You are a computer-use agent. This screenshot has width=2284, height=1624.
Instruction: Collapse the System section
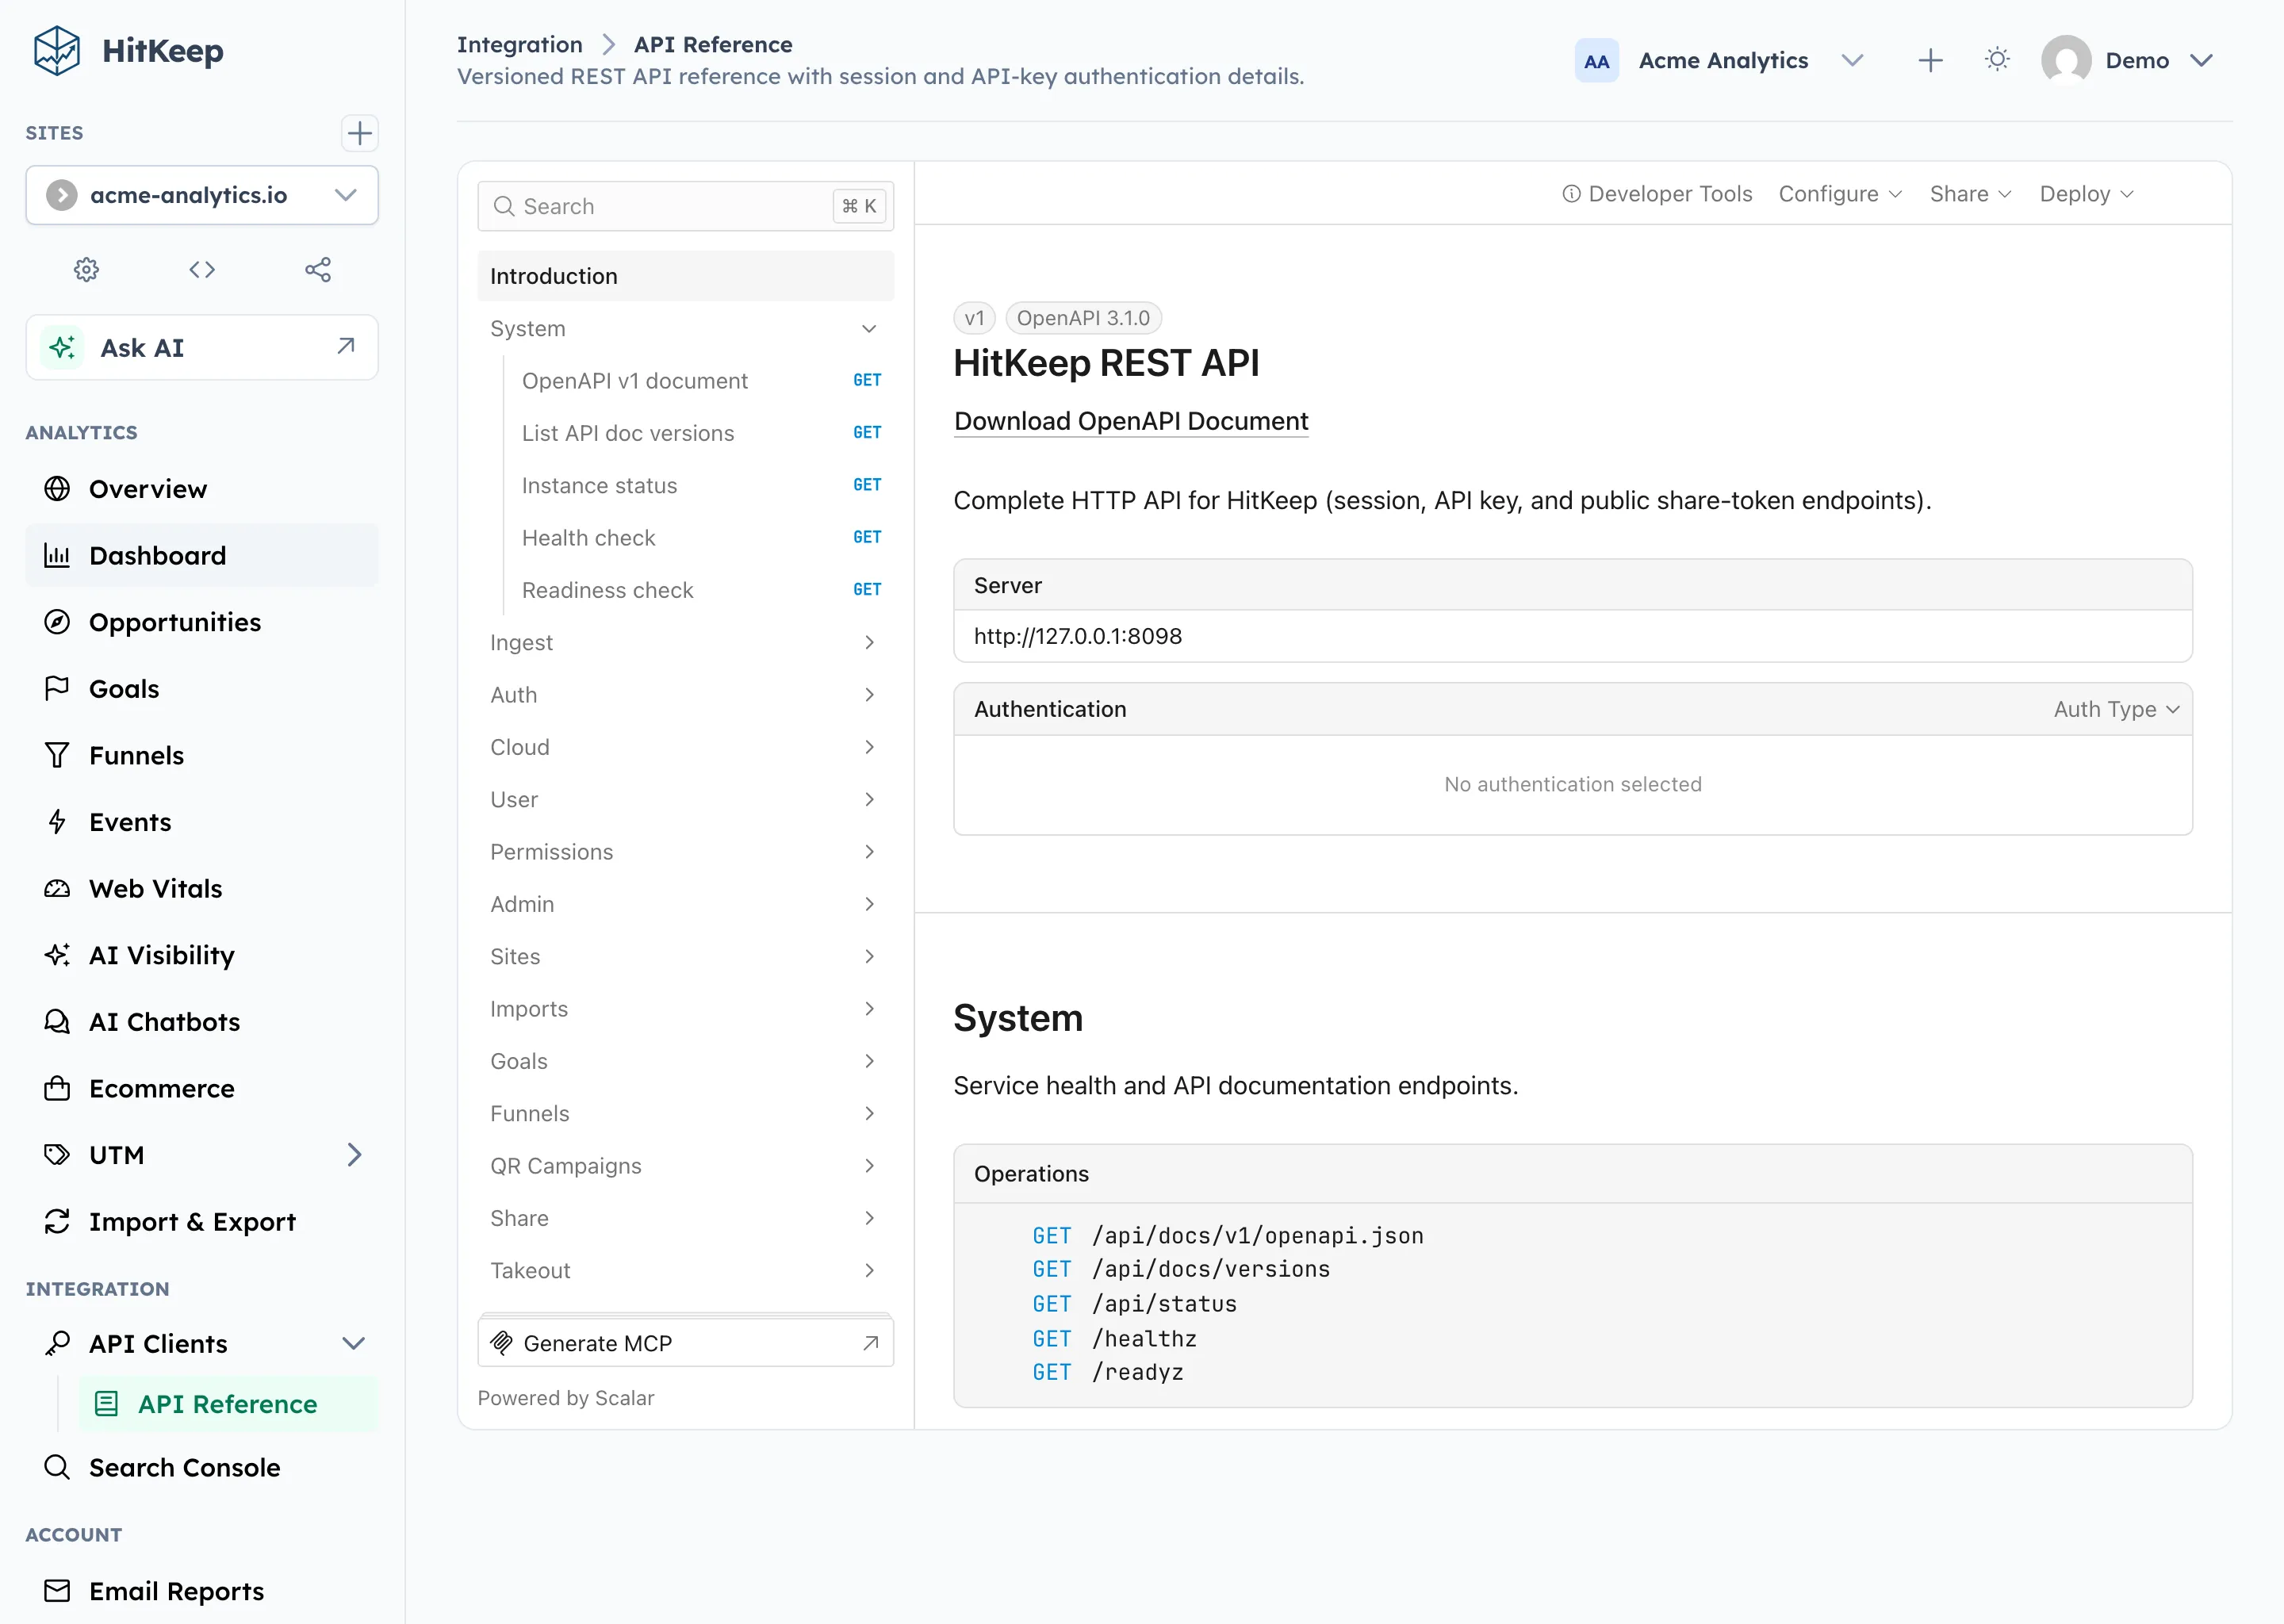pos(686,328)
